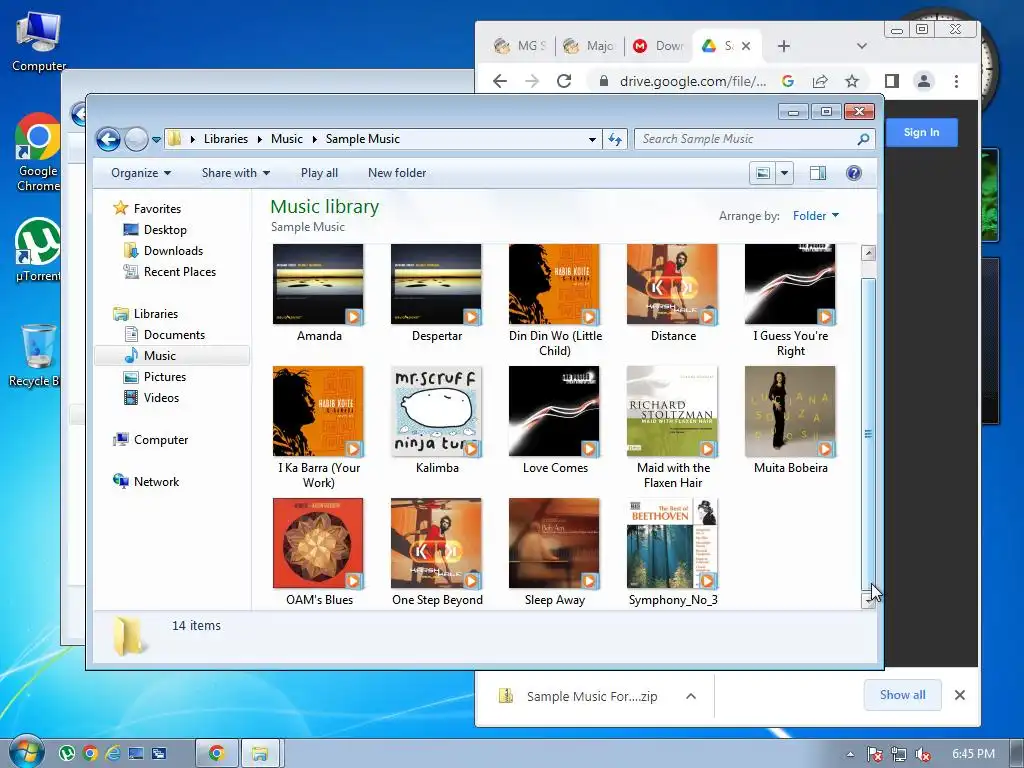1024x768 pixels.
Task: Expand the address bar history dropdown
Action: click(592, 140)
